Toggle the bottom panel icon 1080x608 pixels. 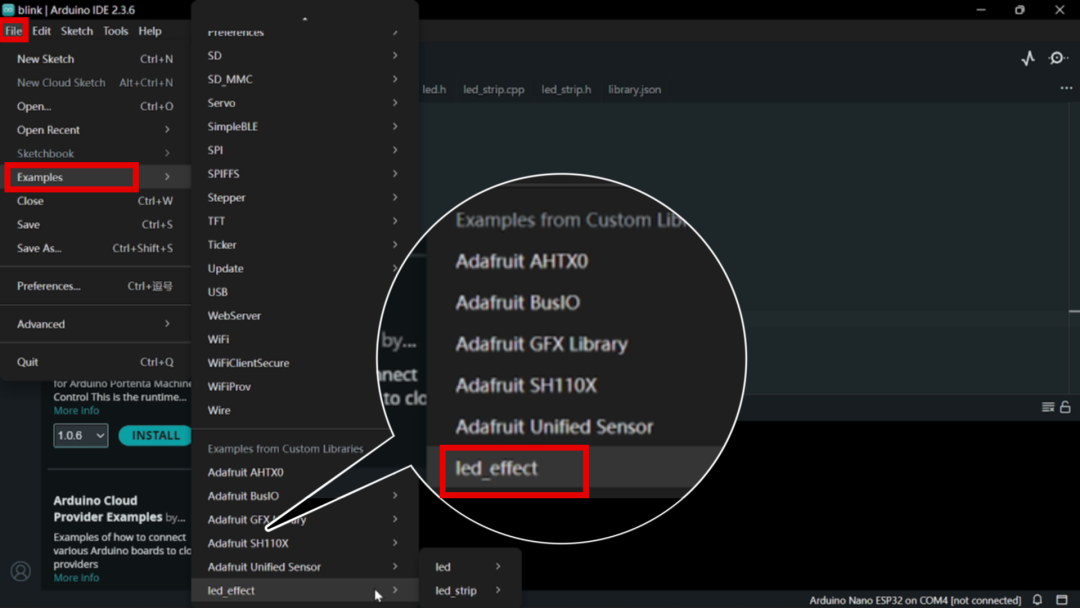1062,600
